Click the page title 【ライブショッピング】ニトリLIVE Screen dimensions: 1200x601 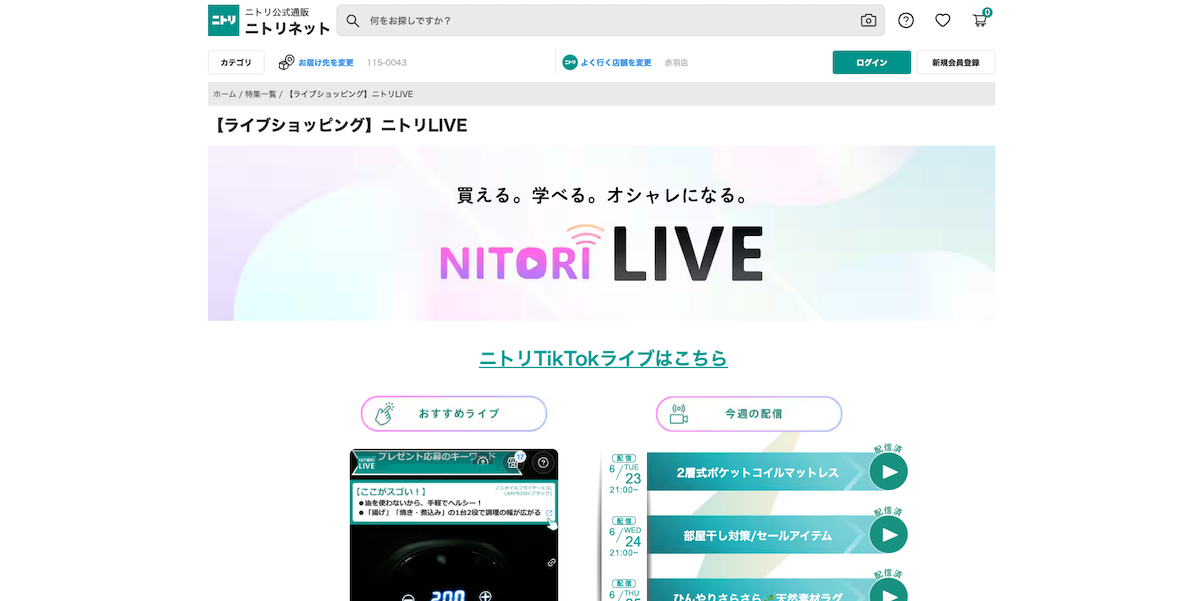339,125
